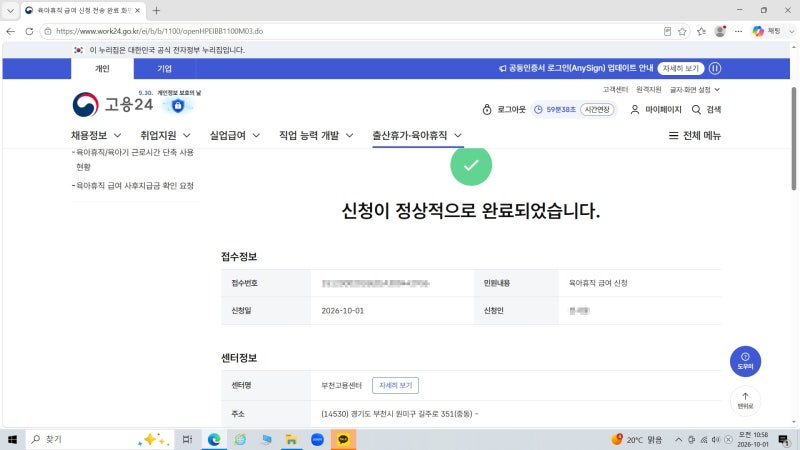Go back using the browser back arrow

(x=10, y=31)
